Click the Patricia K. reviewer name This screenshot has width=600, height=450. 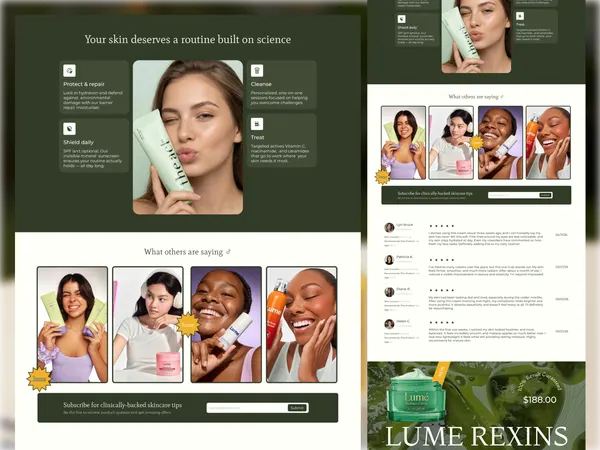(x=404, y=257)
